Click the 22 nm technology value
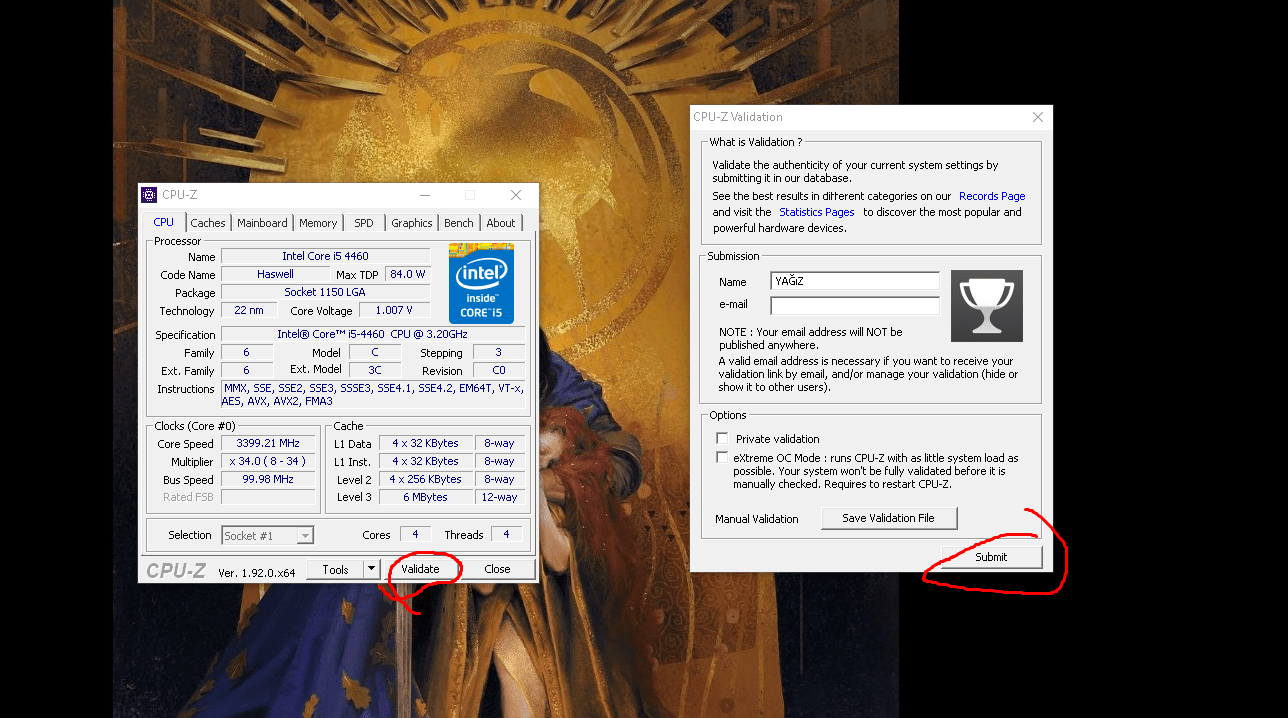Screen dimensions: 1288x718 249,310
